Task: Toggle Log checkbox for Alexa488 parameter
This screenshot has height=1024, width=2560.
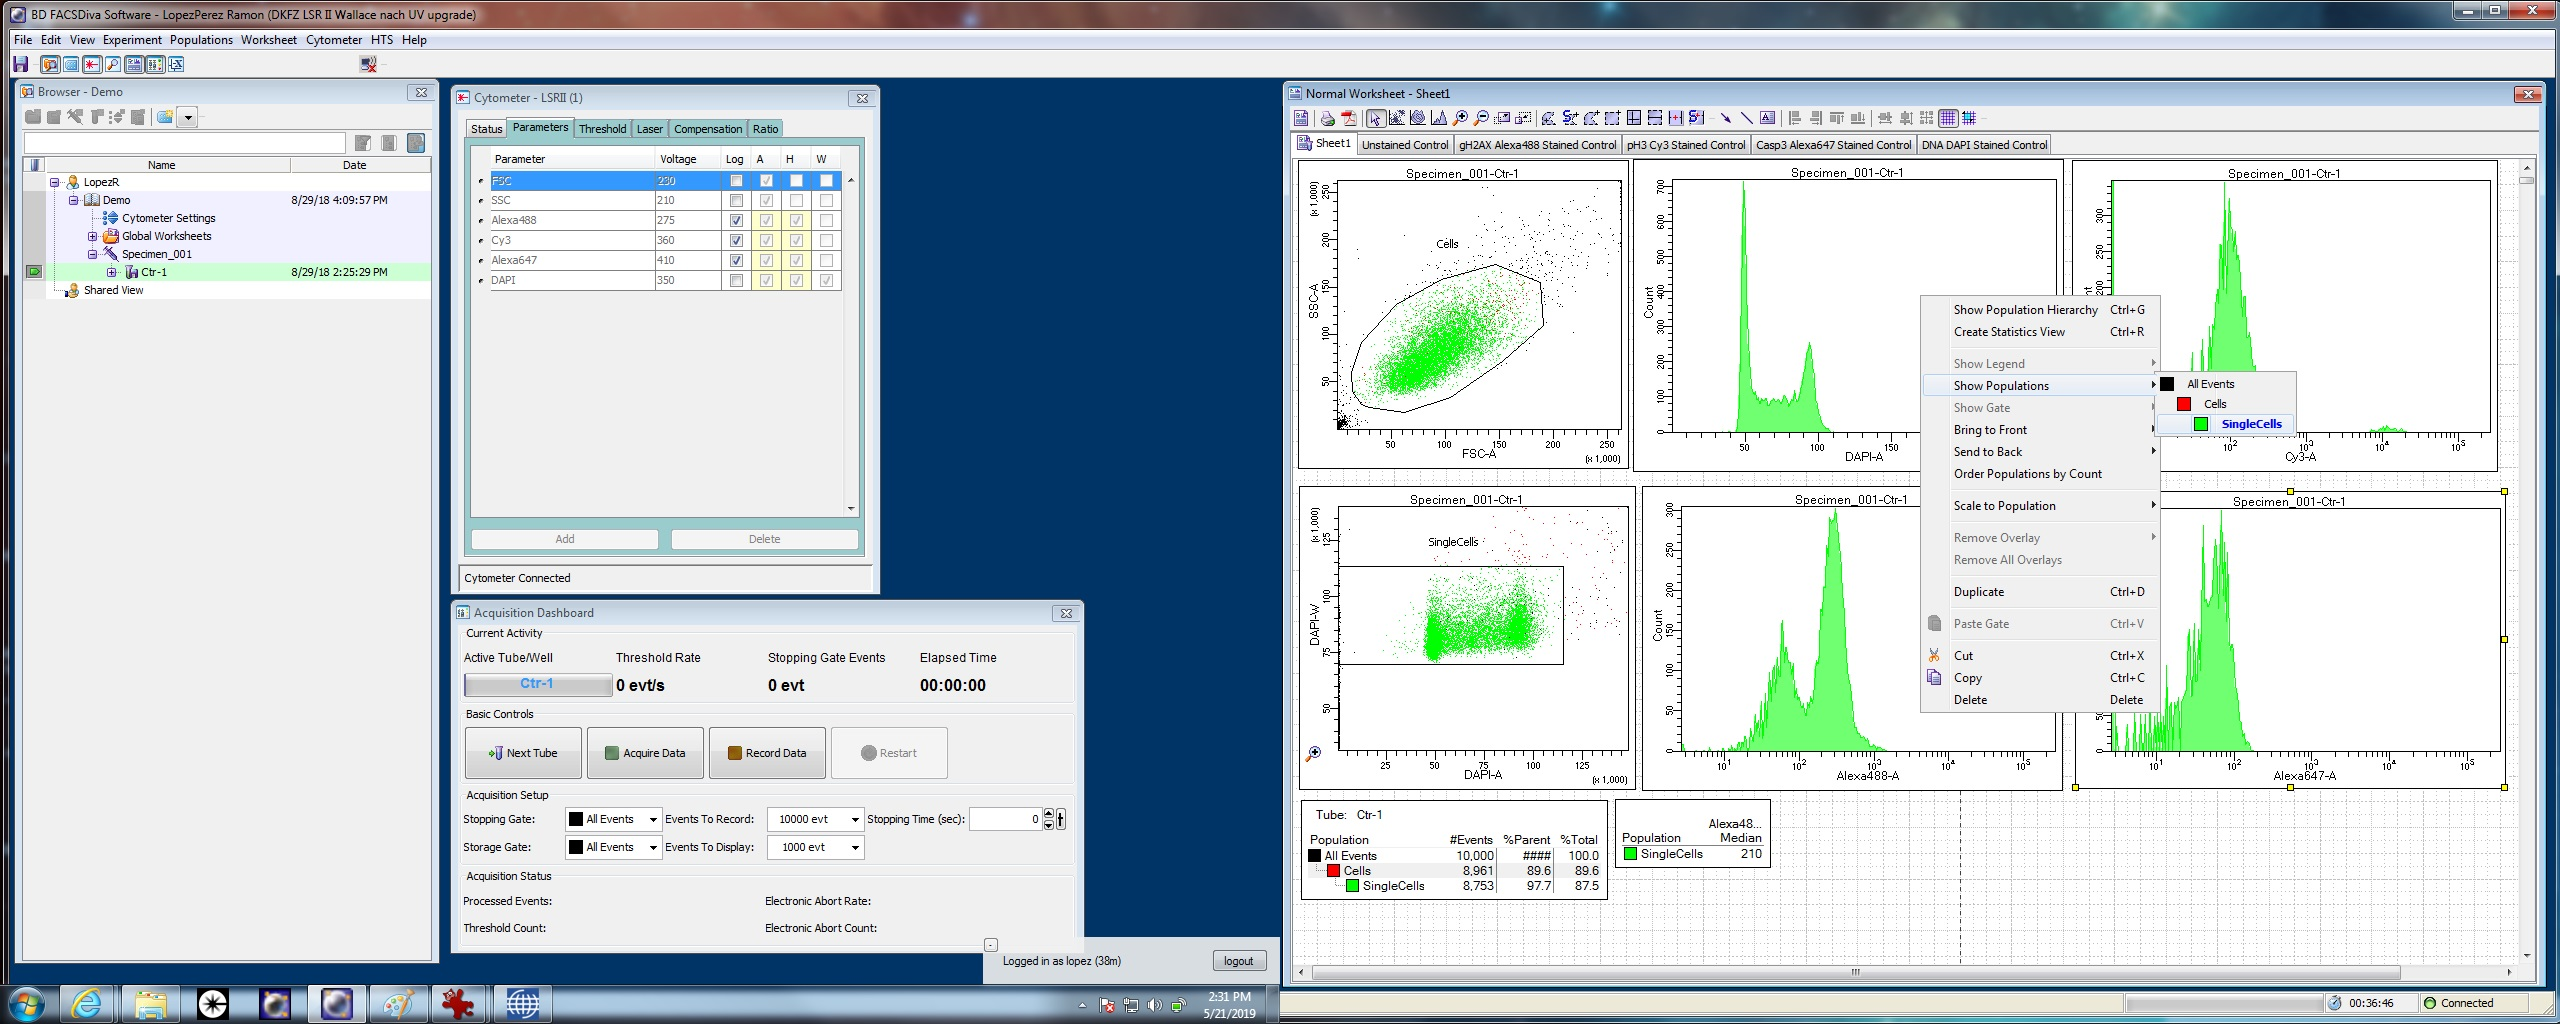Action: pyautogui.click(x=736, y=220)
